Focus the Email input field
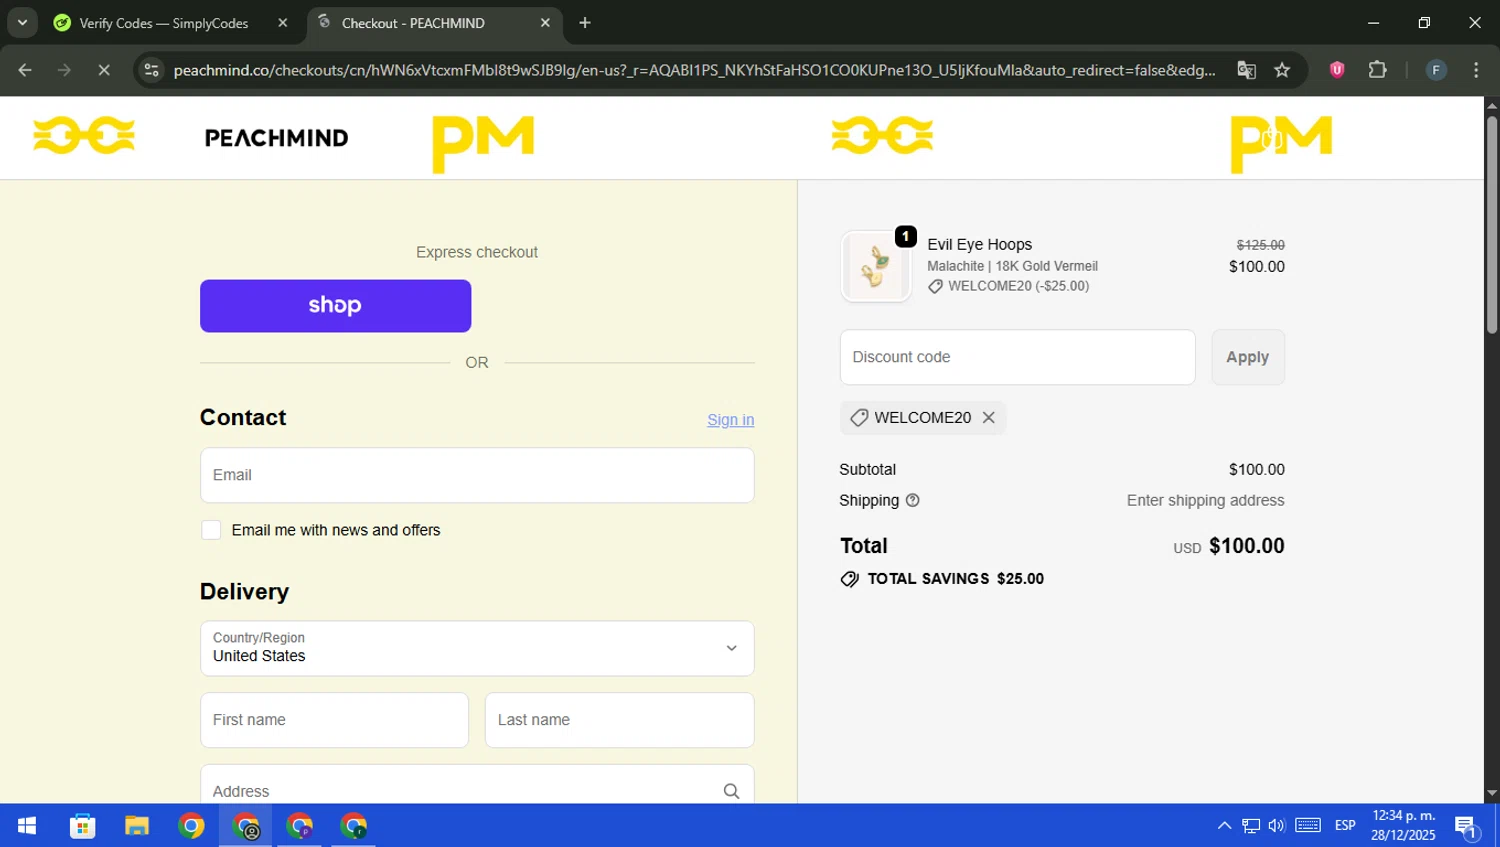Viewport: 1500px width, 847px height. 477,475
